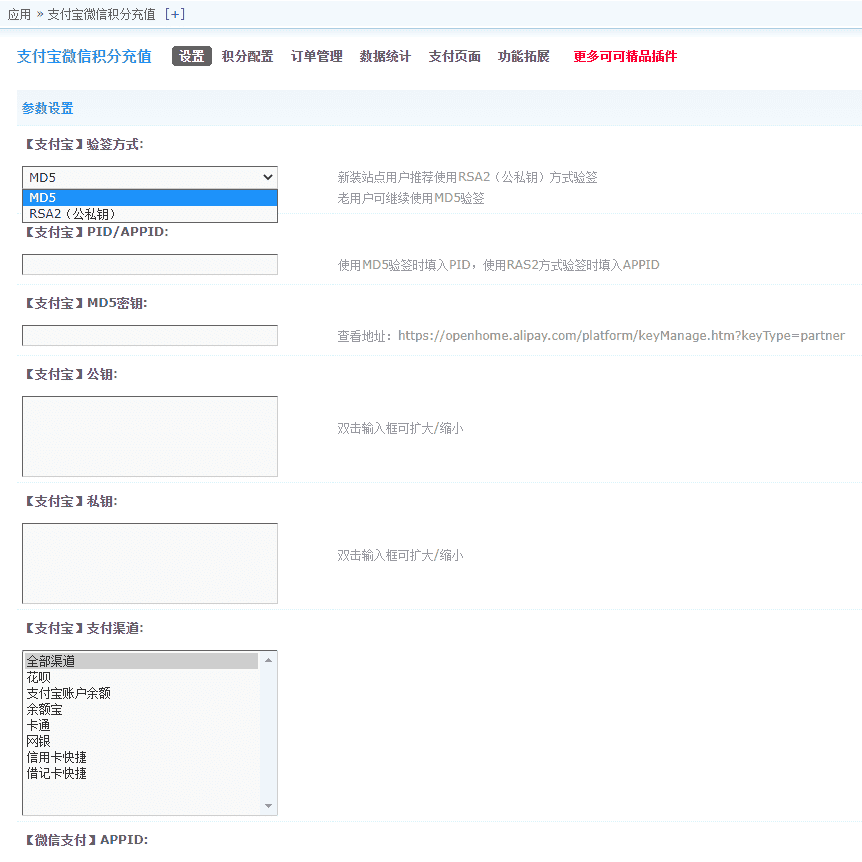Screen dimensions: 862x862
Task: Select 支付宝账户余额 in the channel list
Action: (141, 693)
